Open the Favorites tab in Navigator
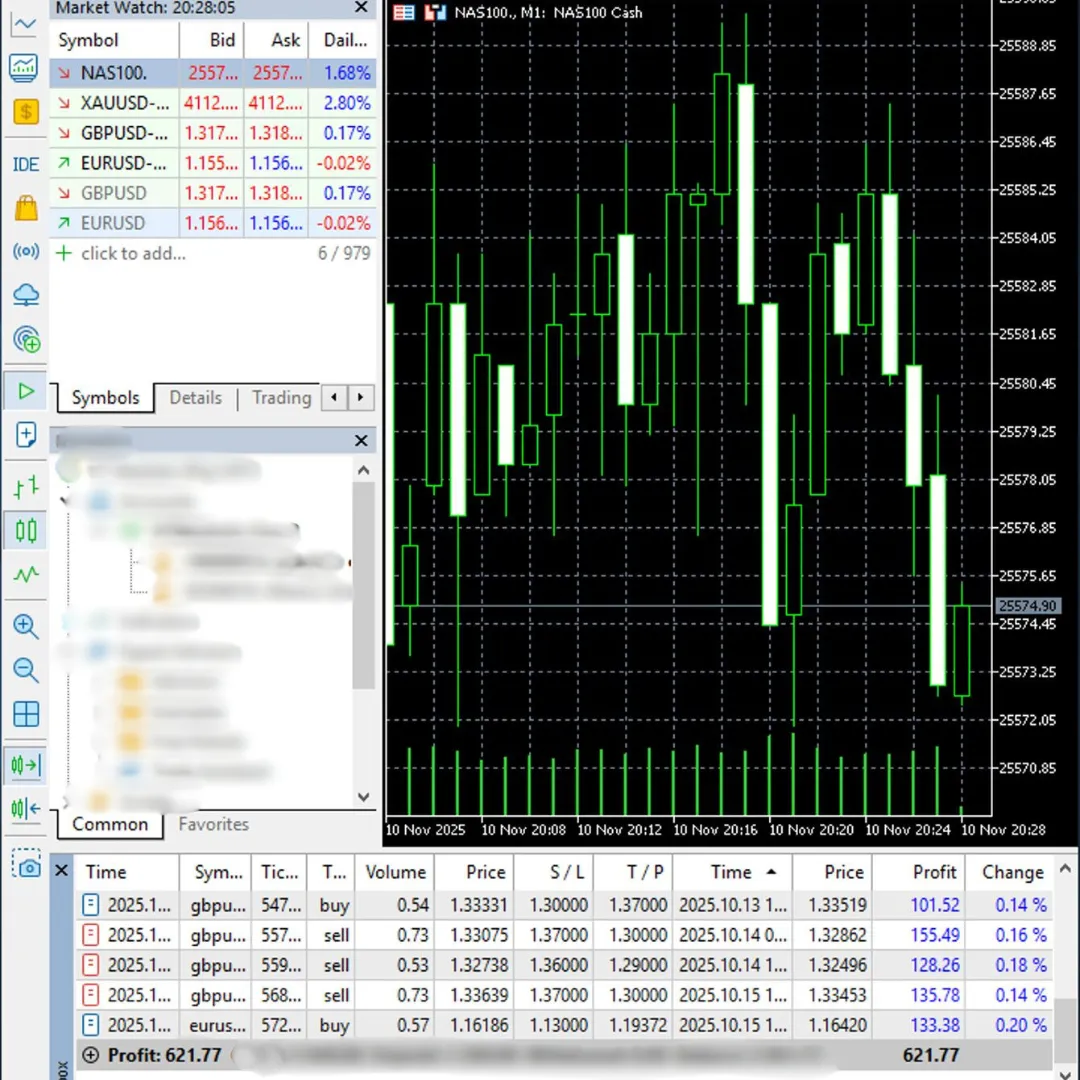 point(213,825)
